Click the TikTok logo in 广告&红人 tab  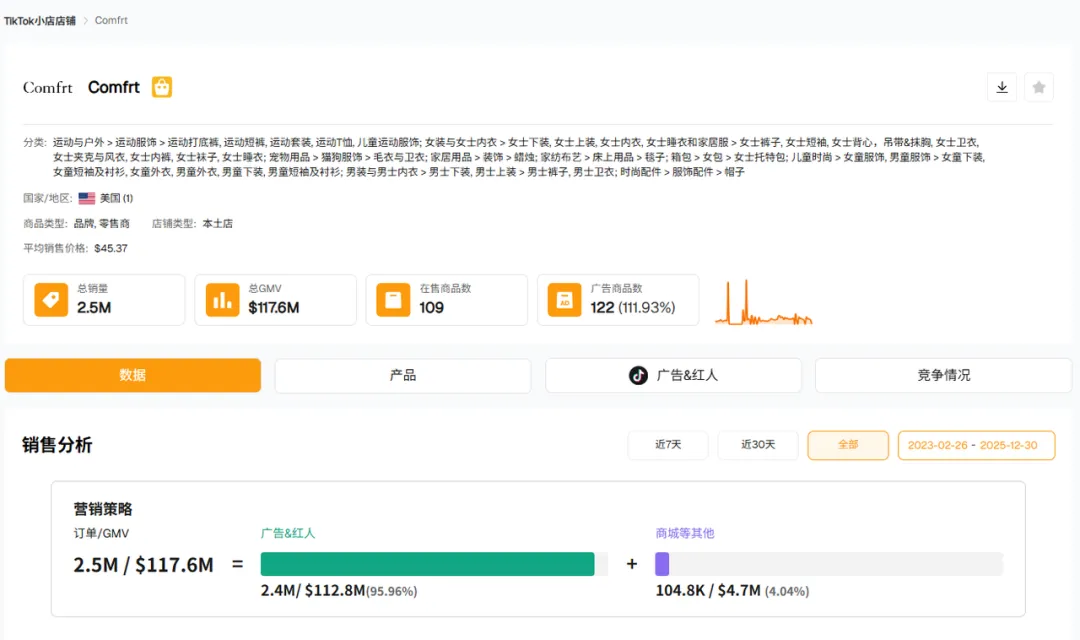(x=638, y=375)
